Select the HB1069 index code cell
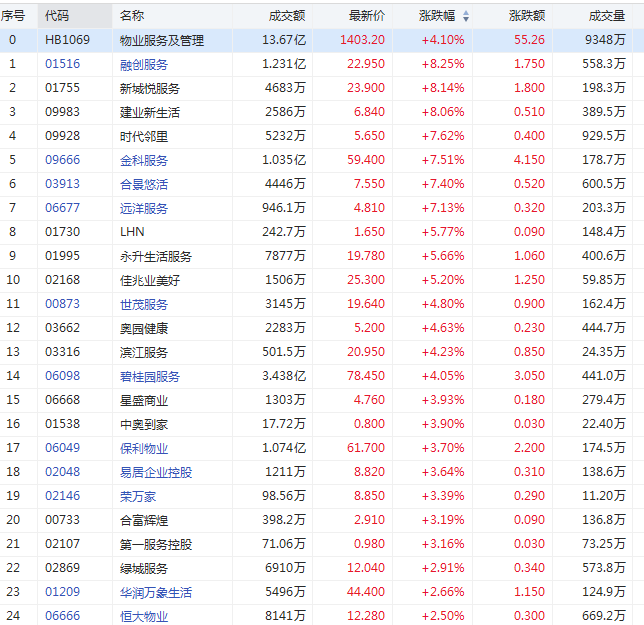Viewport: 644px width, 625px height. pos(67,40)
